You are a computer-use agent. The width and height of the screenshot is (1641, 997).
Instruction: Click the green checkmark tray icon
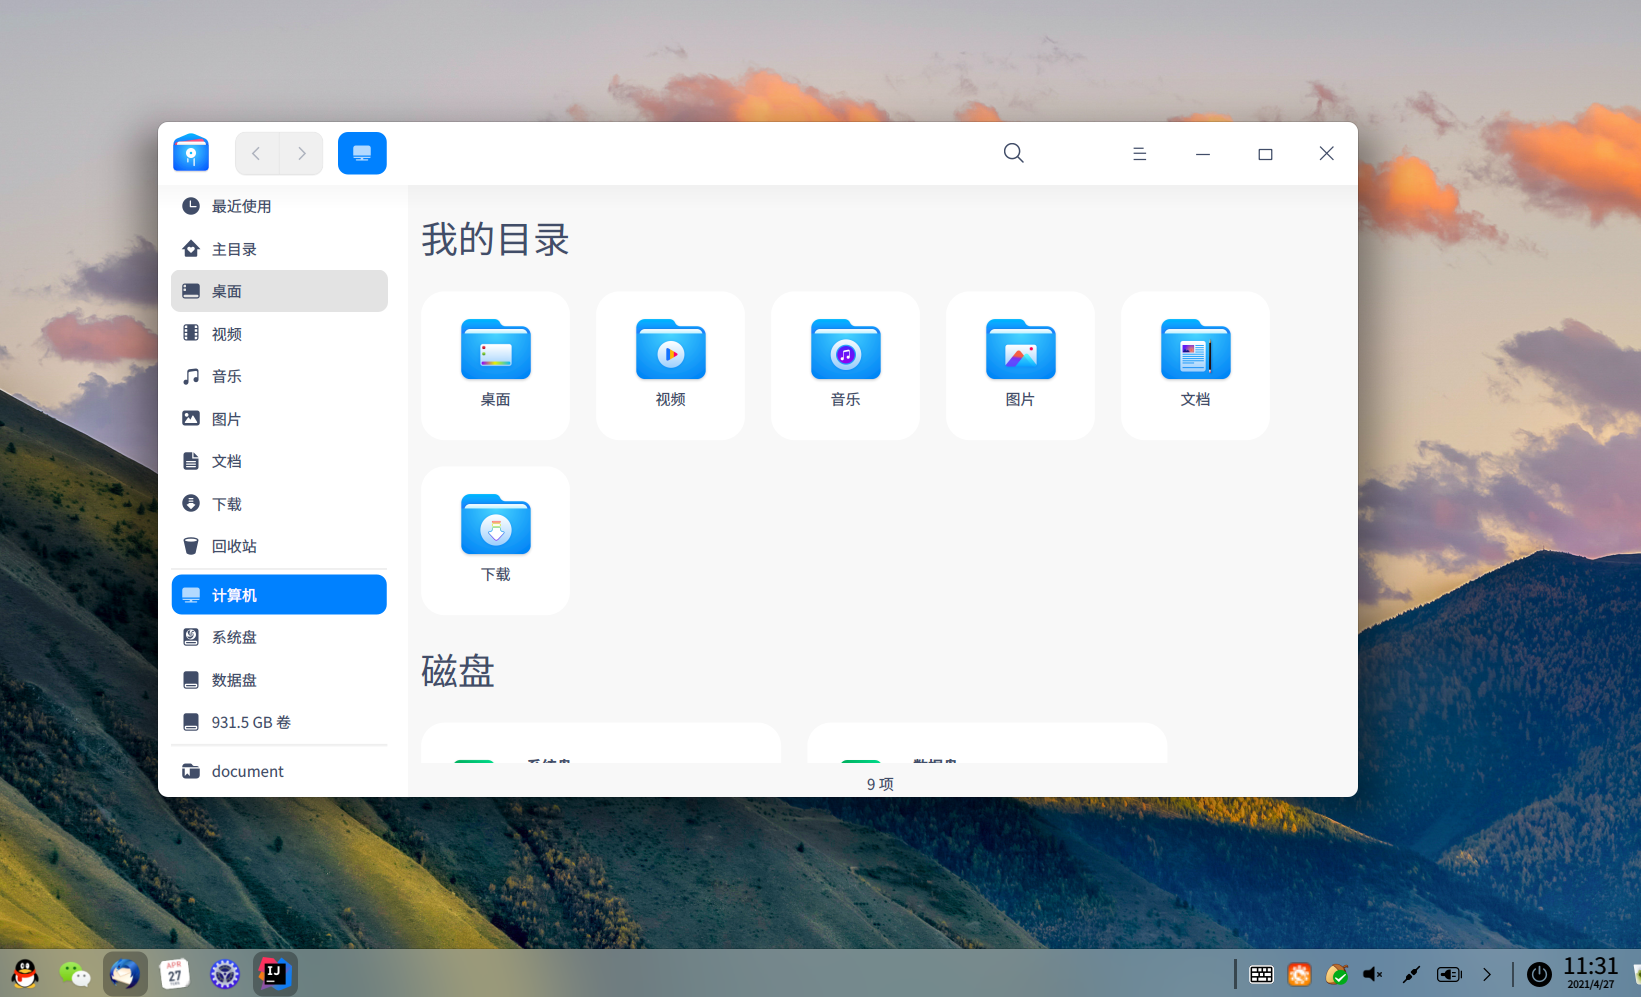(1337, 974)
